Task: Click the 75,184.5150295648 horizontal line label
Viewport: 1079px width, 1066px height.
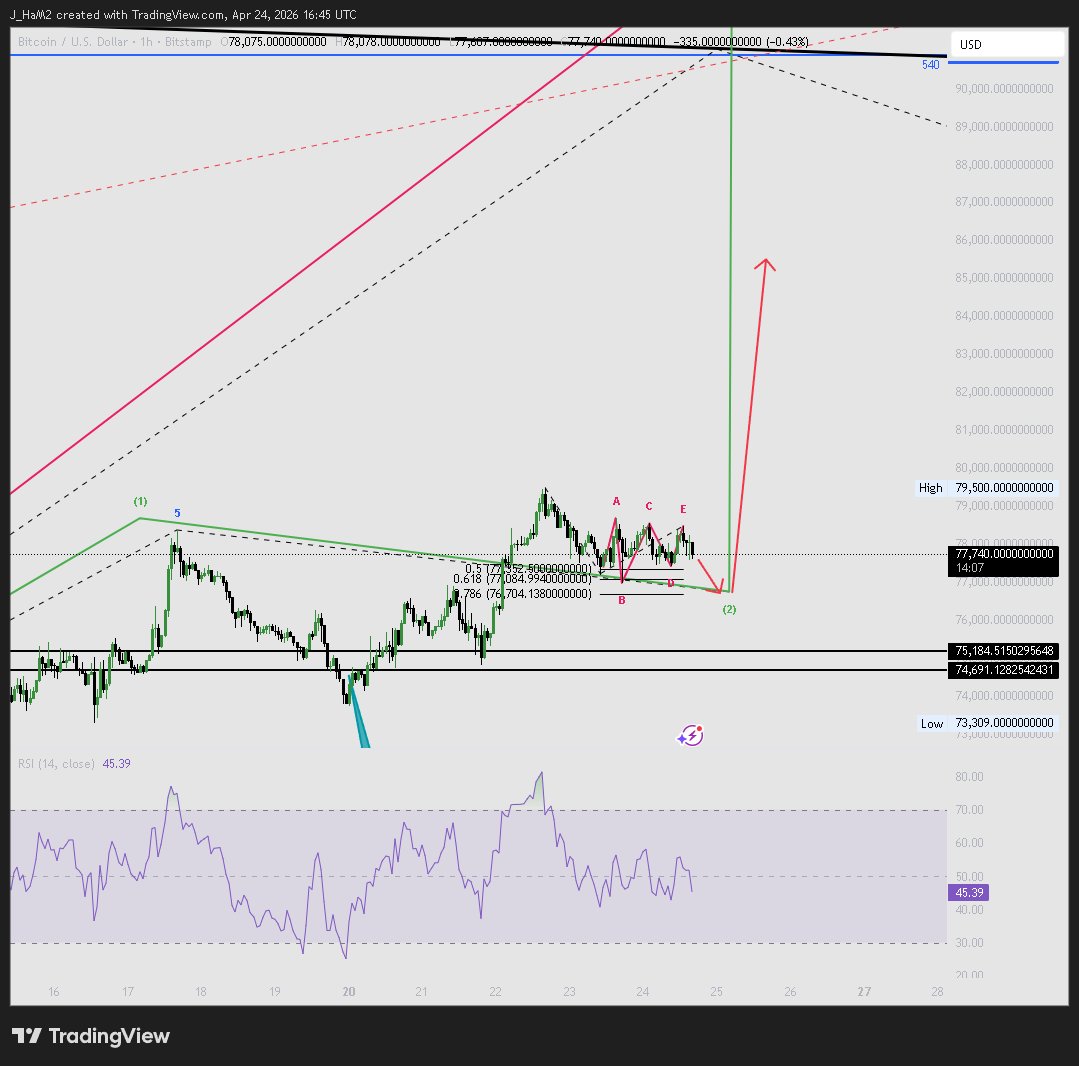Action: click(x=1004, y=650)
